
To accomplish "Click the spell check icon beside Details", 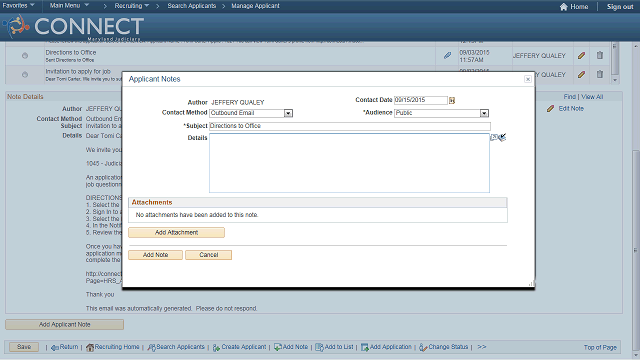I will (x=502, y=138).
